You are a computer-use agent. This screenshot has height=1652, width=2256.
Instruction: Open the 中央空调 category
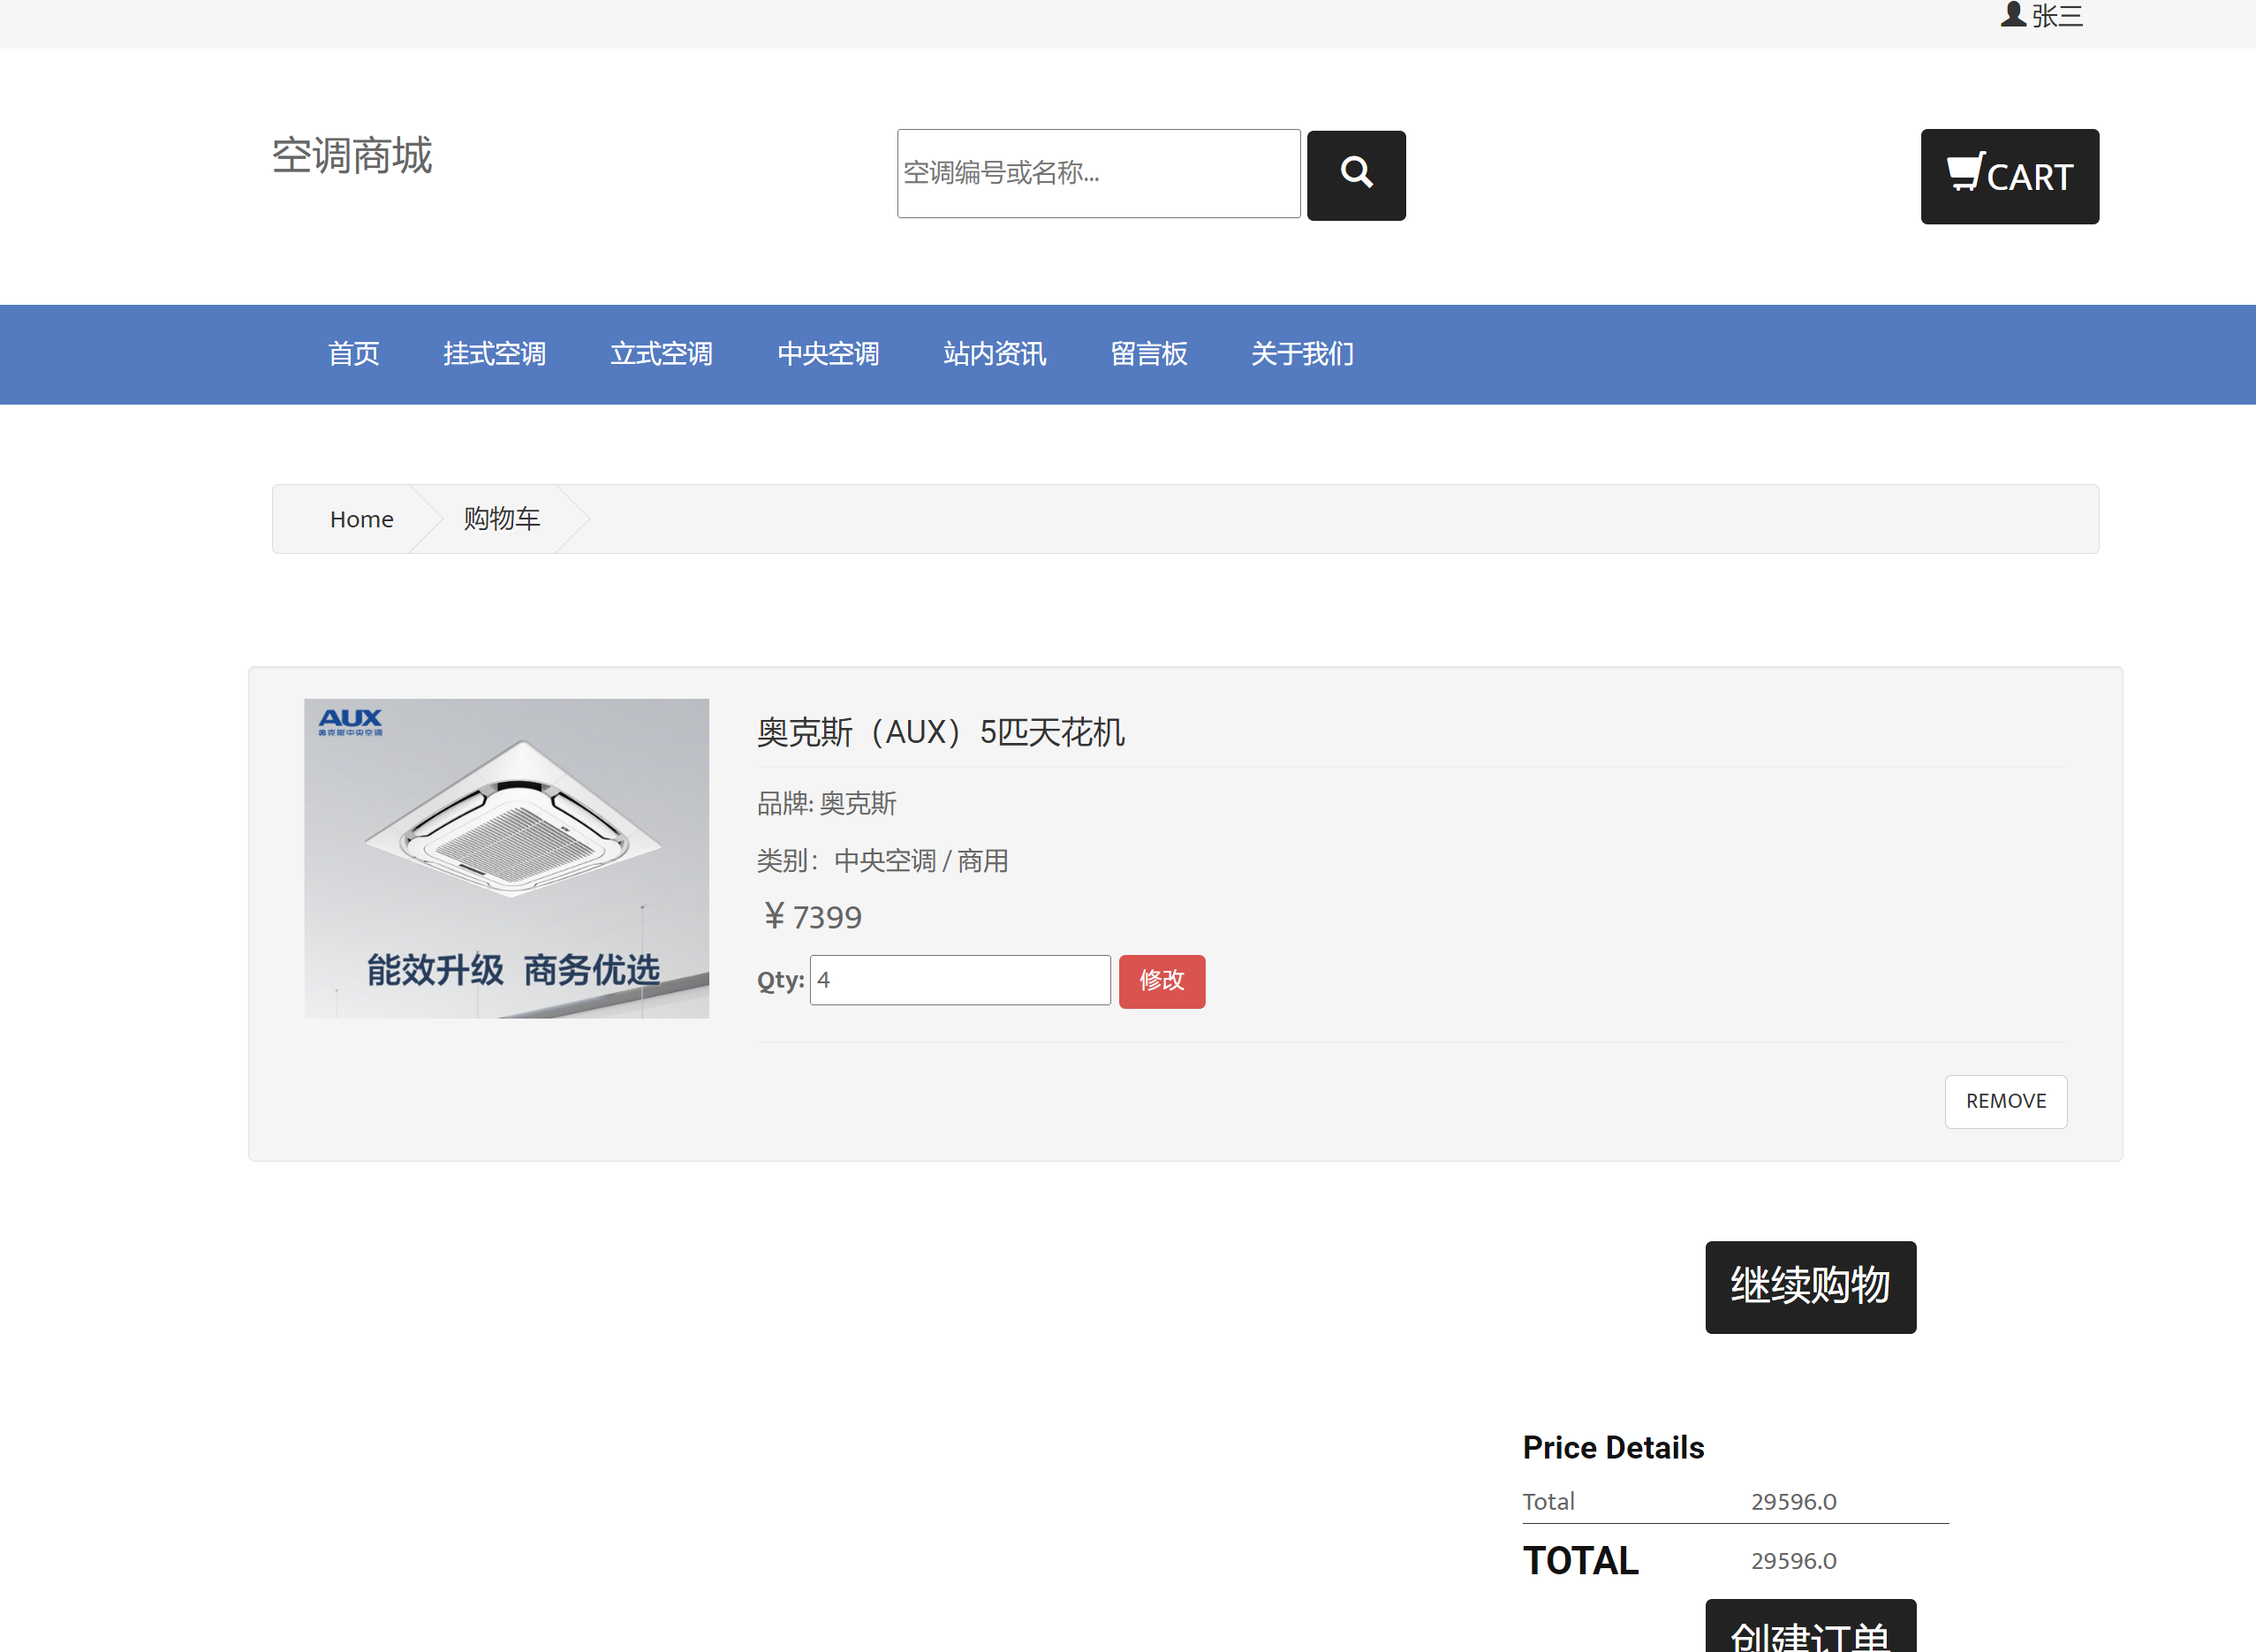point(827,354)
